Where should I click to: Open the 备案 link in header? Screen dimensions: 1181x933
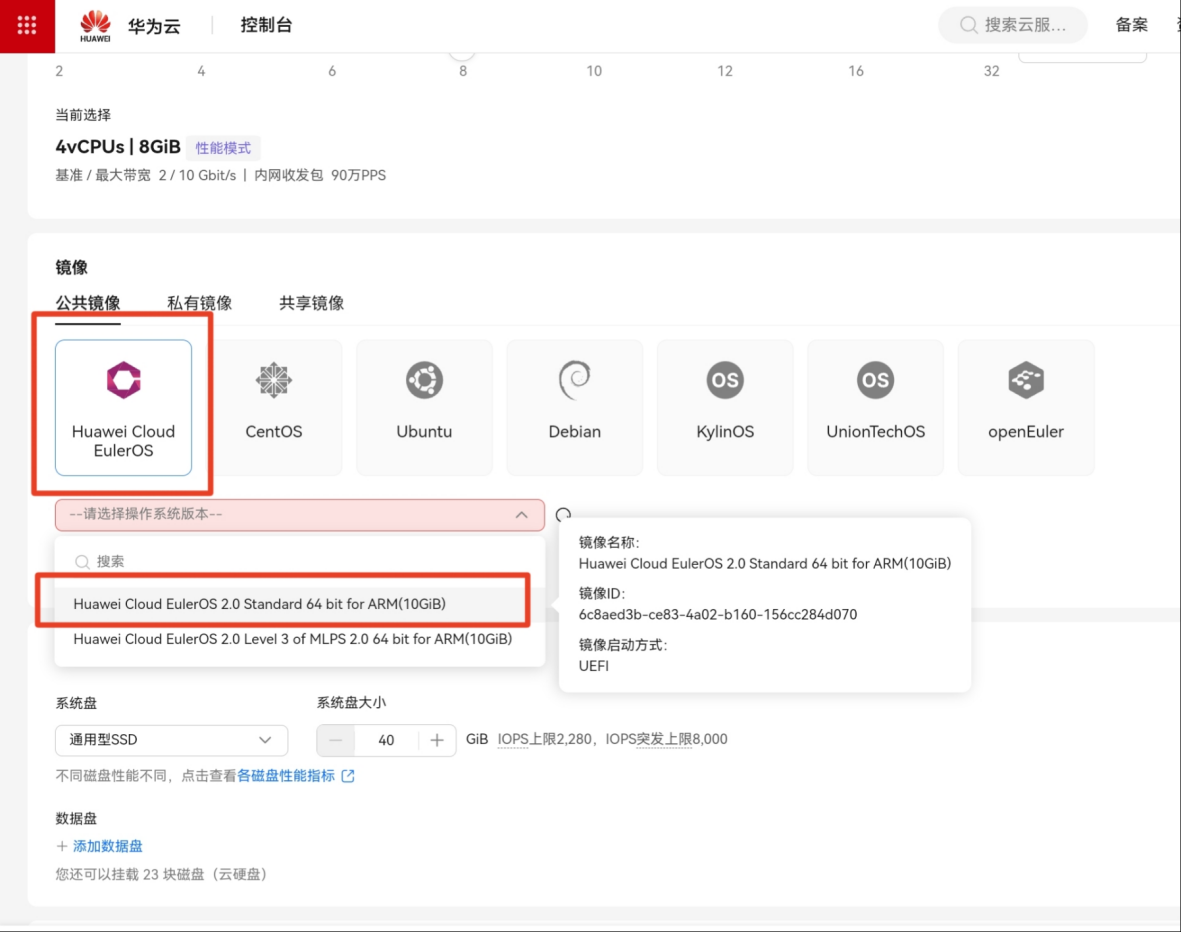coord(1131,25)
